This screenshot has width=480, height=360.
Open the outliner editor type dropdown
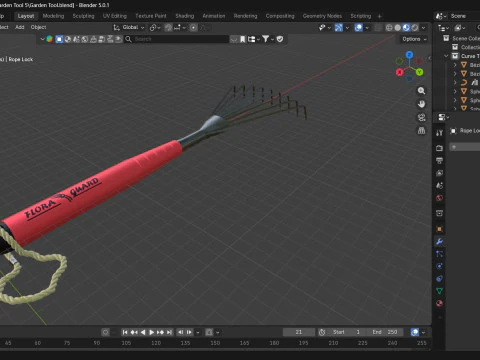point(443,28)
